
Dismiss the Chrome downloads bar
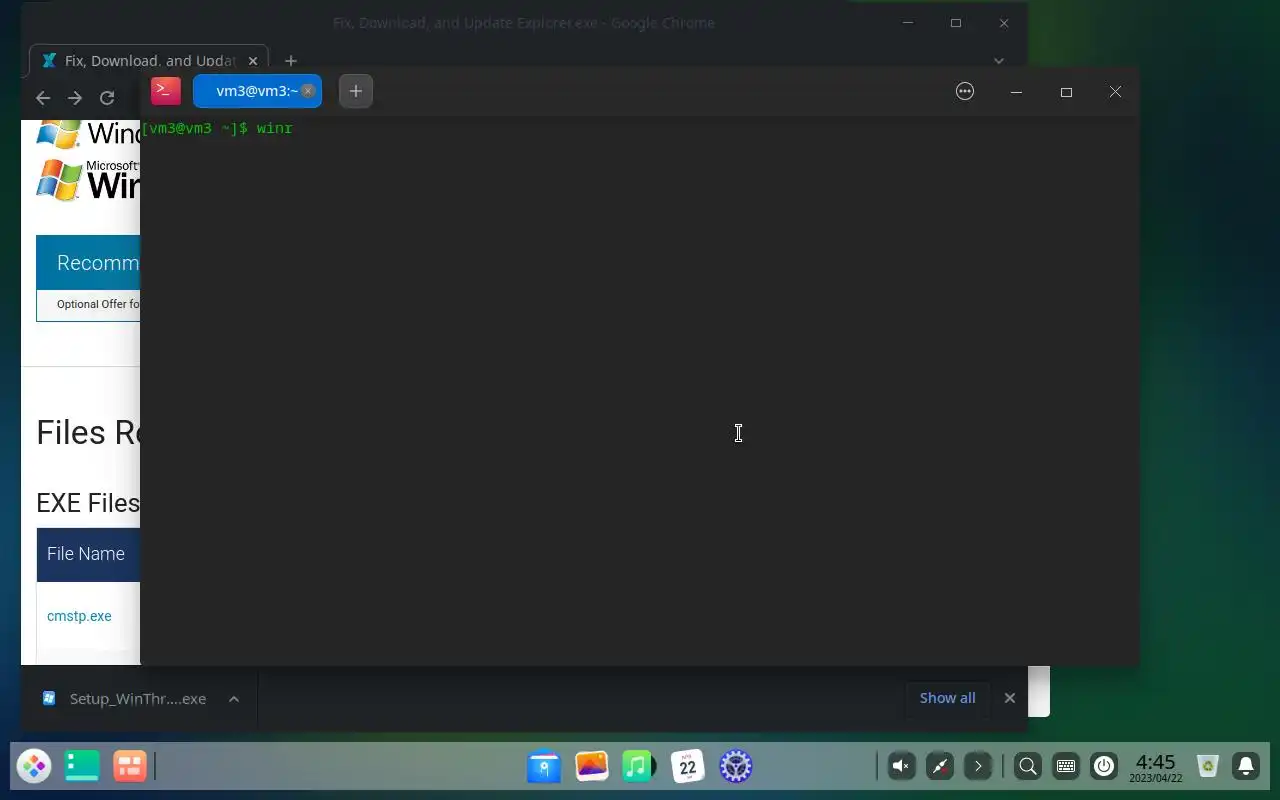click(1010, 698)
